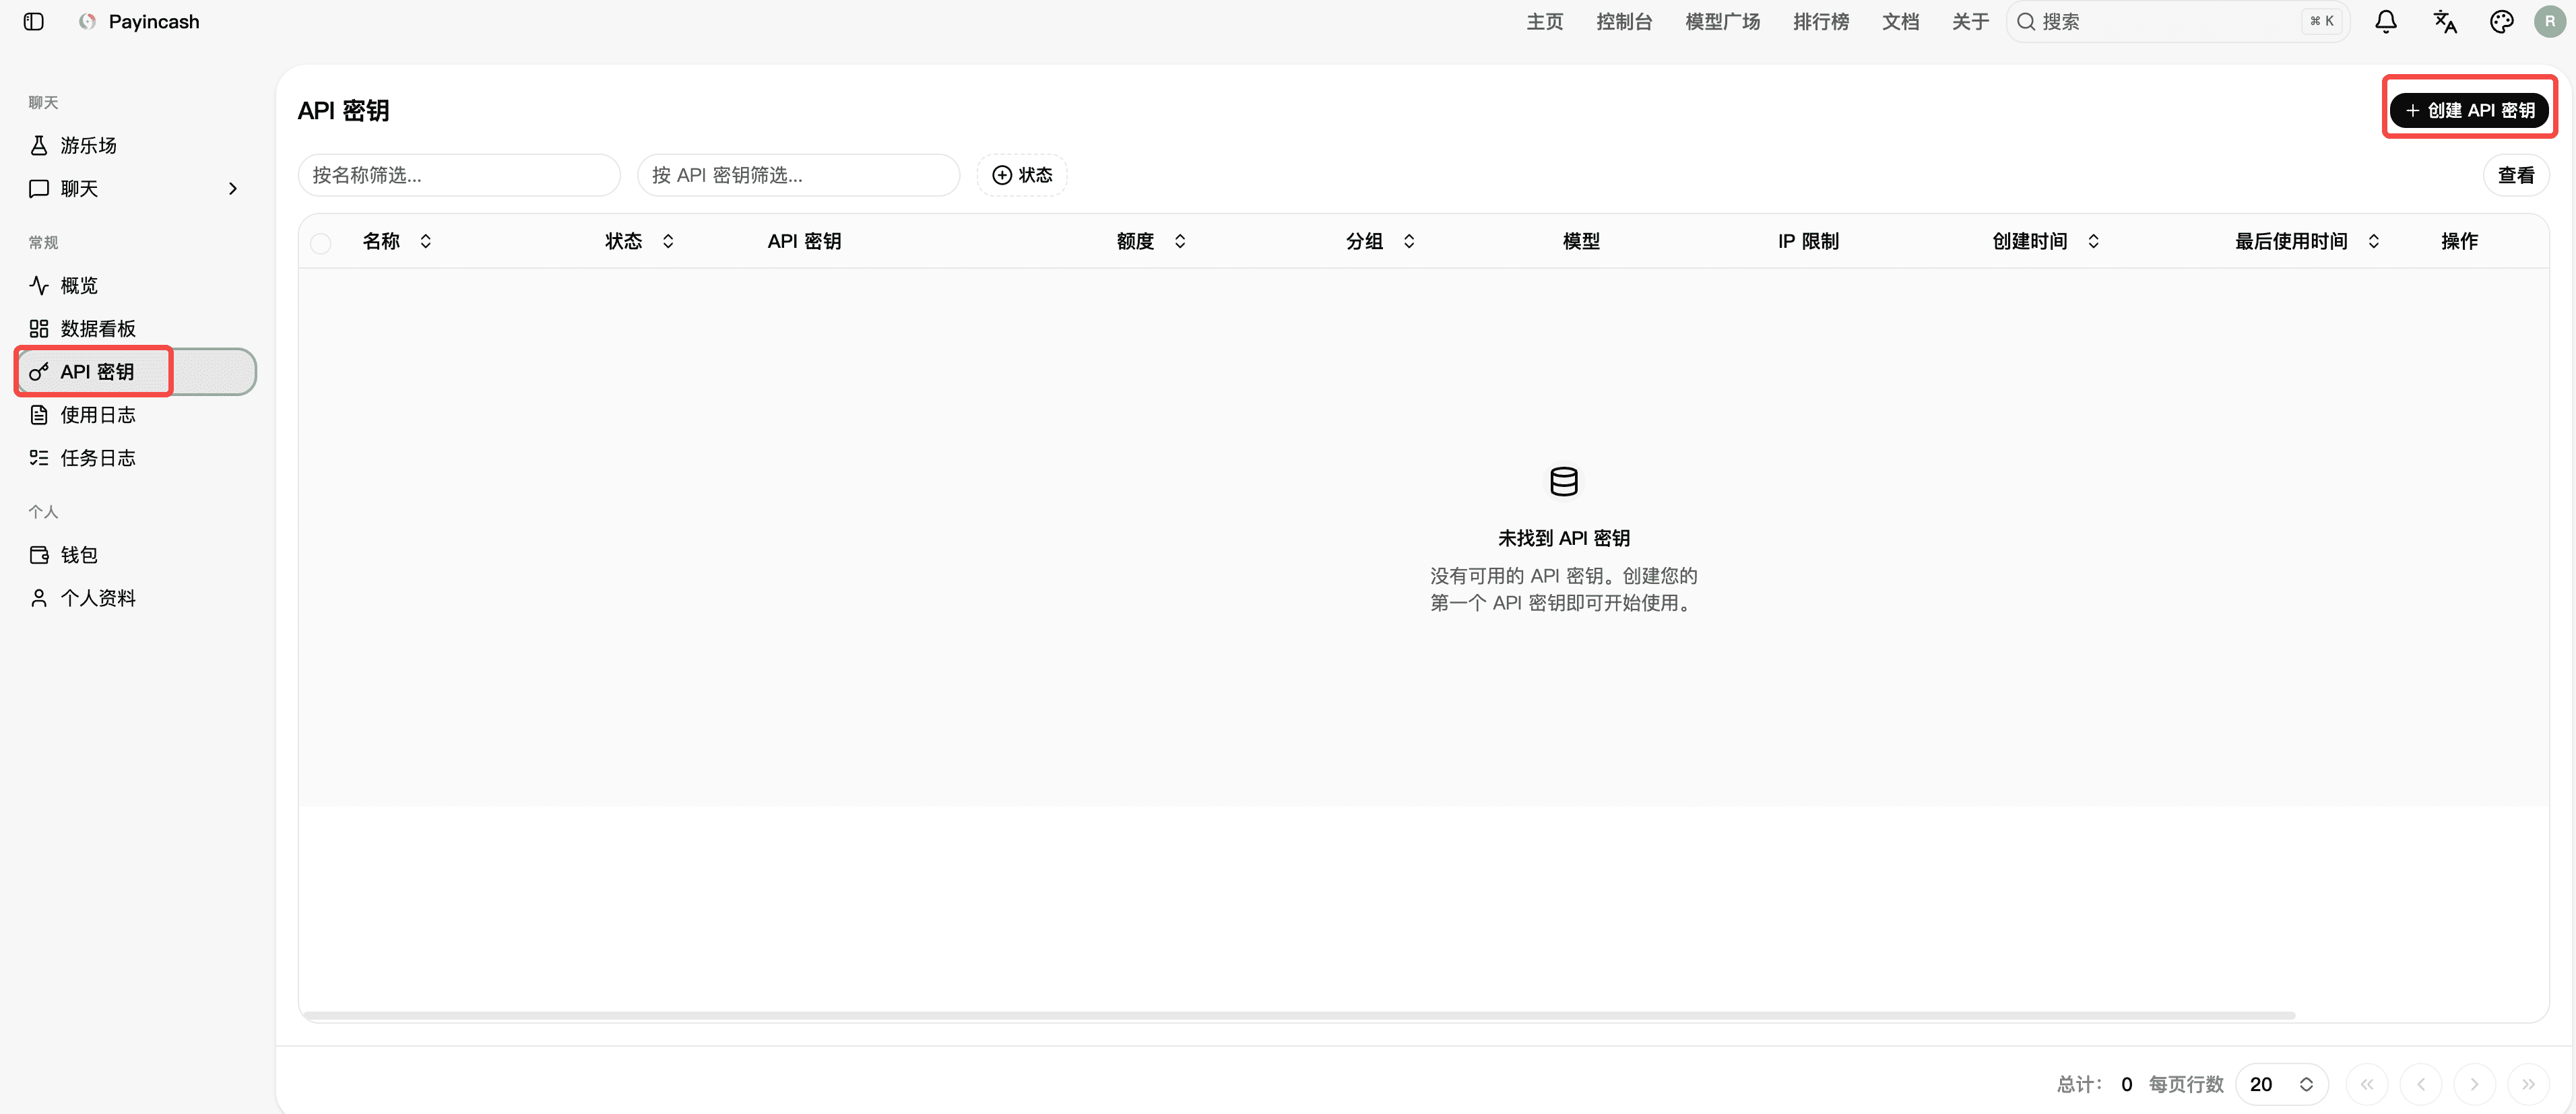This screenshot has width=2576, height=1114.
Task: Open the rows-per-page 20 dropdown
Action: coord(2282,1084)
